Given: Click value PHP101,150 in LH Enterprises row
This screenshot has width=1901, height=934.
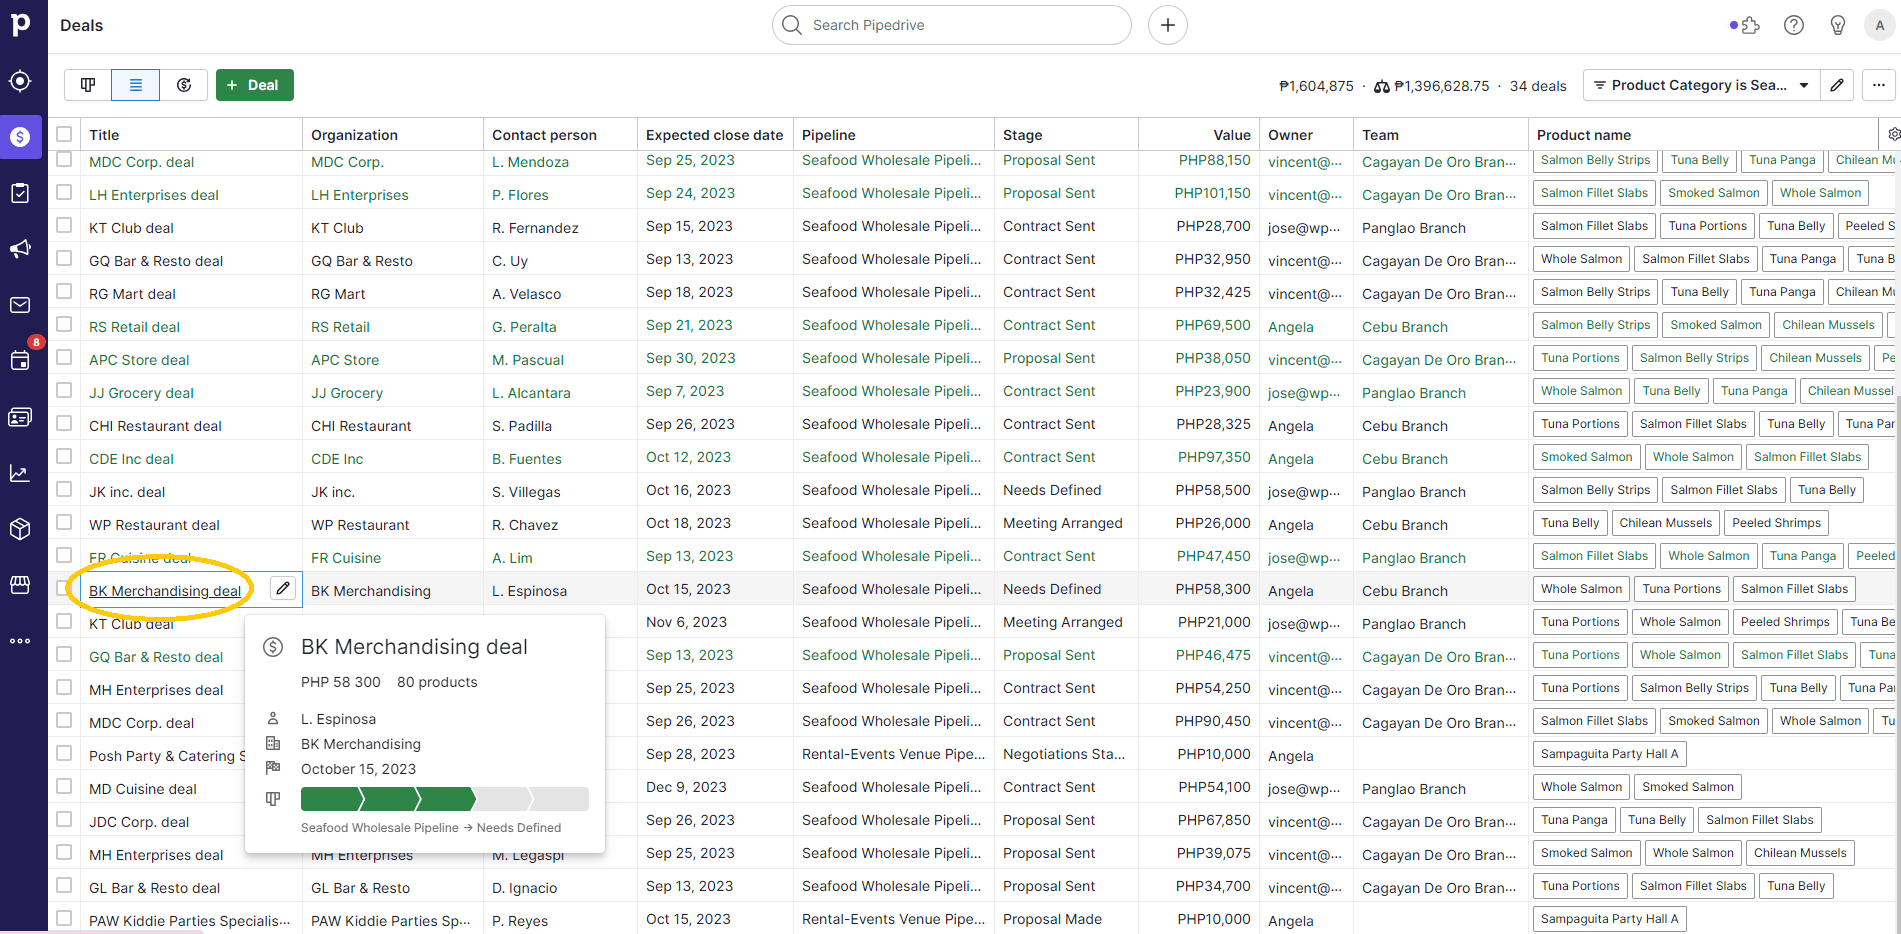Looking at the screenshot, I should (x=1212, y=193).
